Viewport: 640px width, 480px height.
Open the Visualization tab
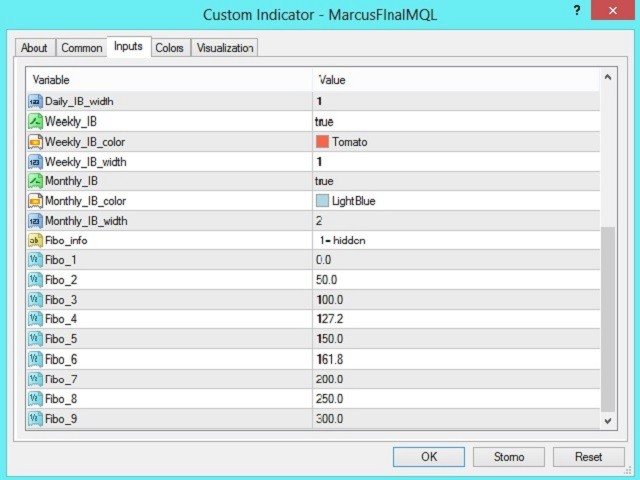point(225,48)
